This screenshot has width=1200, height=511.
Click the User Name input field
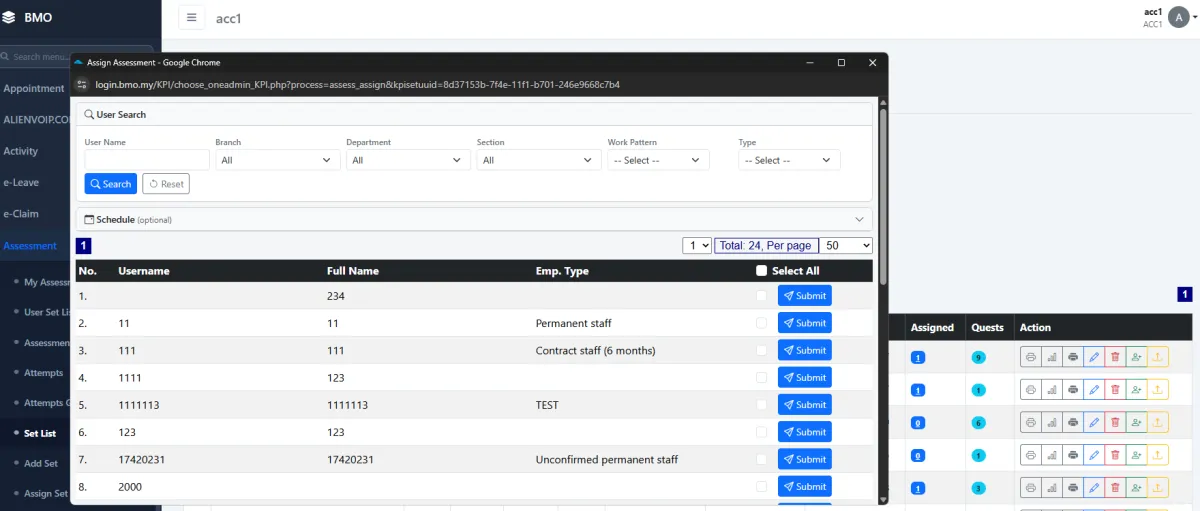tap(147, 160)
